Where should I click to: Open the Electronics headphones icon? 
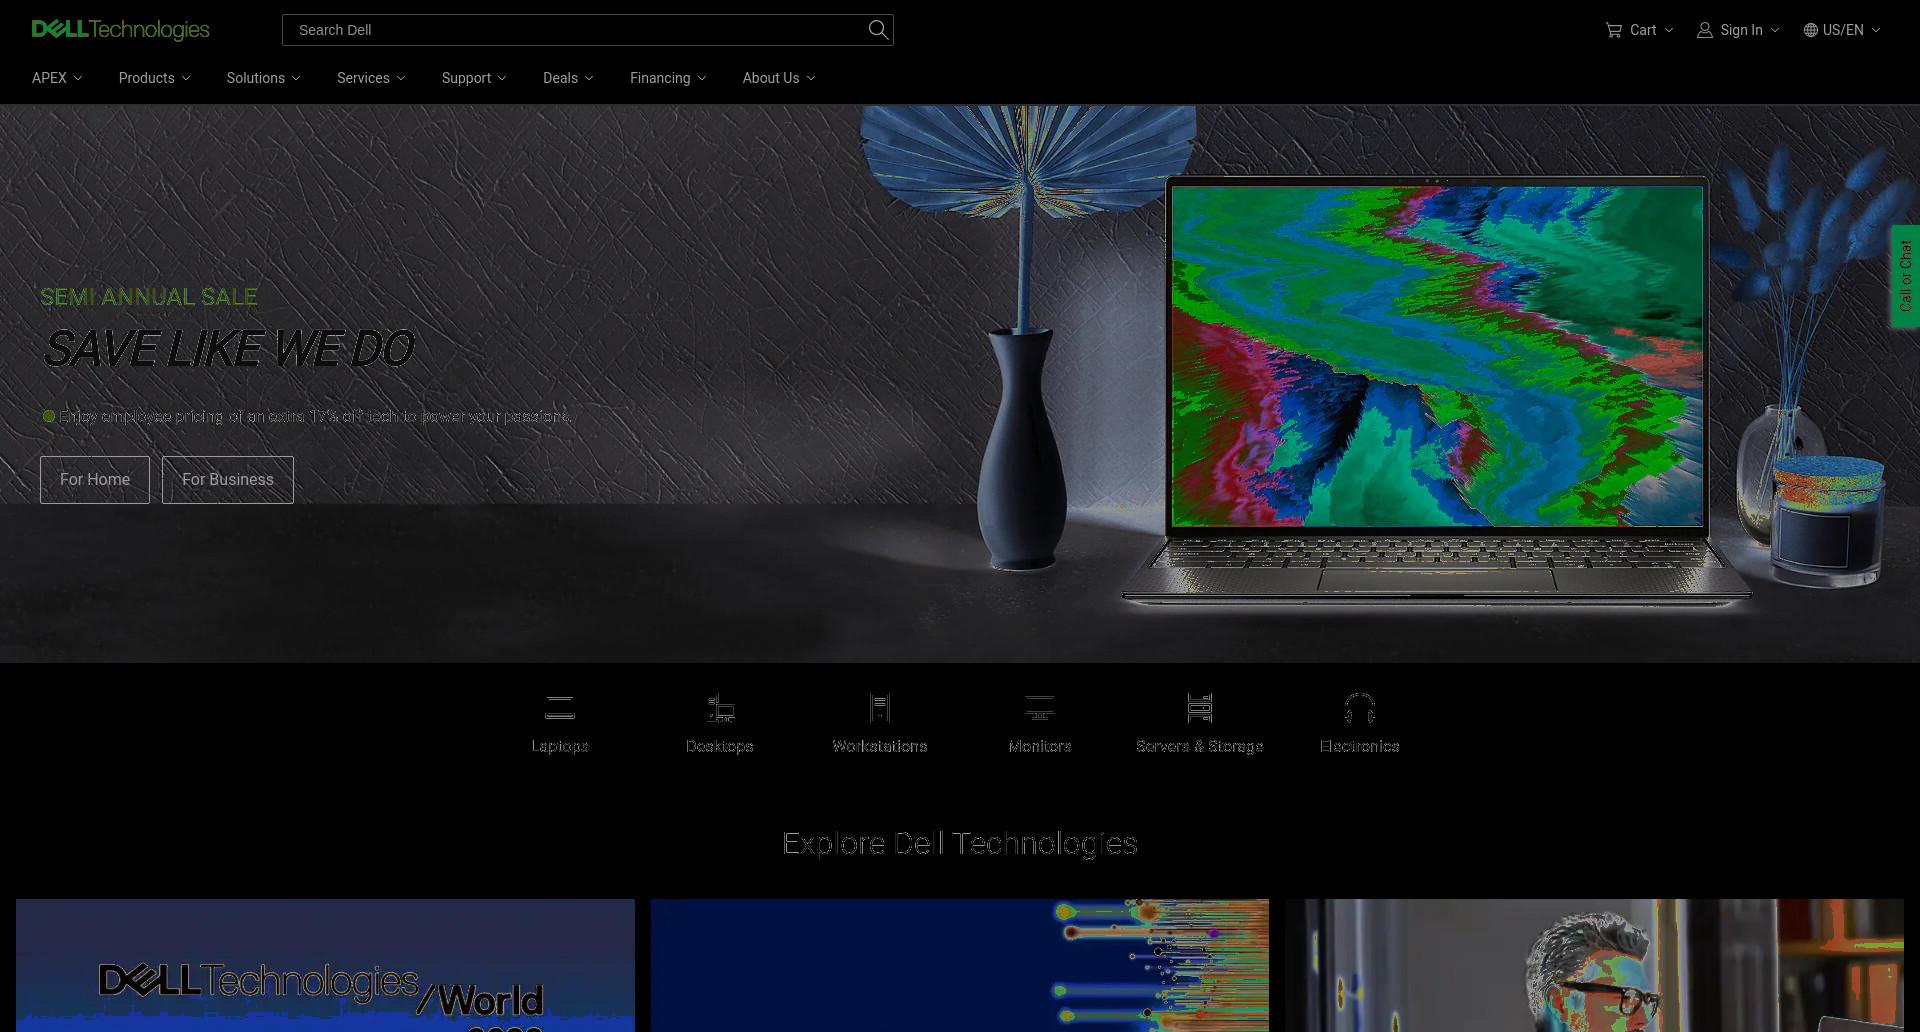(x=1360, y=708)
